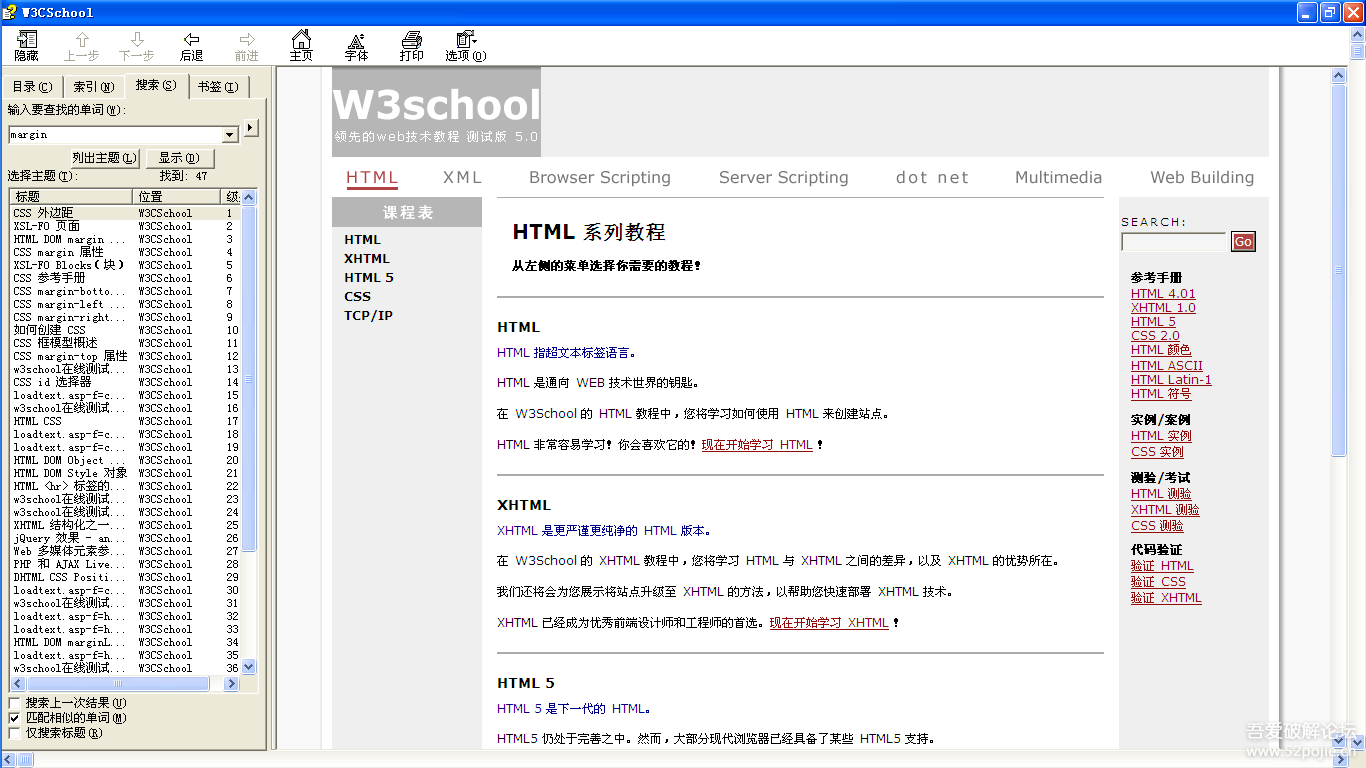The image size is (1366, 768).
Task: Select HTML 5 in the 课程表 sidebar
Action: click(x=369, y=277)
